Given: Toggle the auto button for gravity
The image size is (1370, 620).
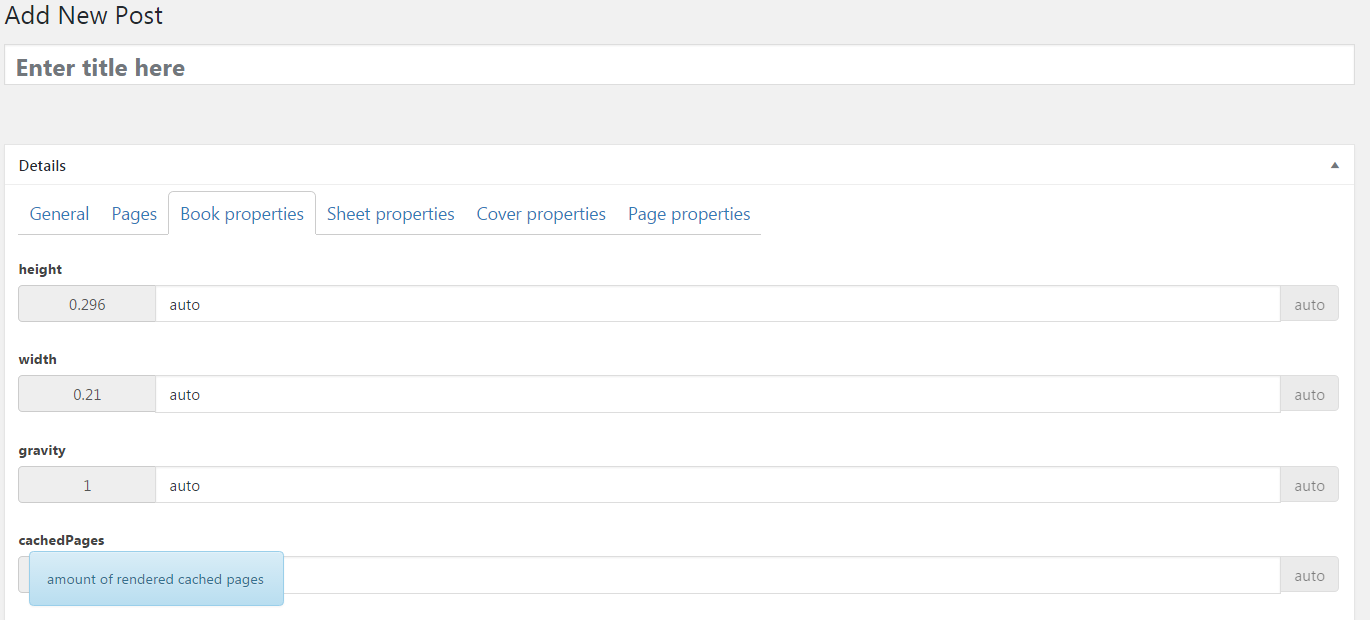Looking at the screenshot, I should 1309,485.
